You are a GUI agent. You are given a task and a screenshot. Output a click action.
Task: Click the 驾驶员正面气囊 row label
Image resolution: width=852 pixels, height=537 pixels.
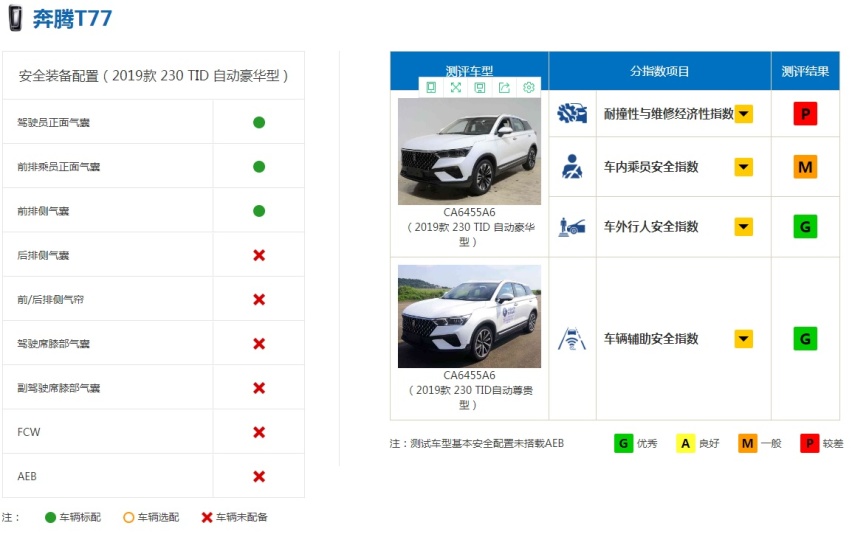pos(53,122)
